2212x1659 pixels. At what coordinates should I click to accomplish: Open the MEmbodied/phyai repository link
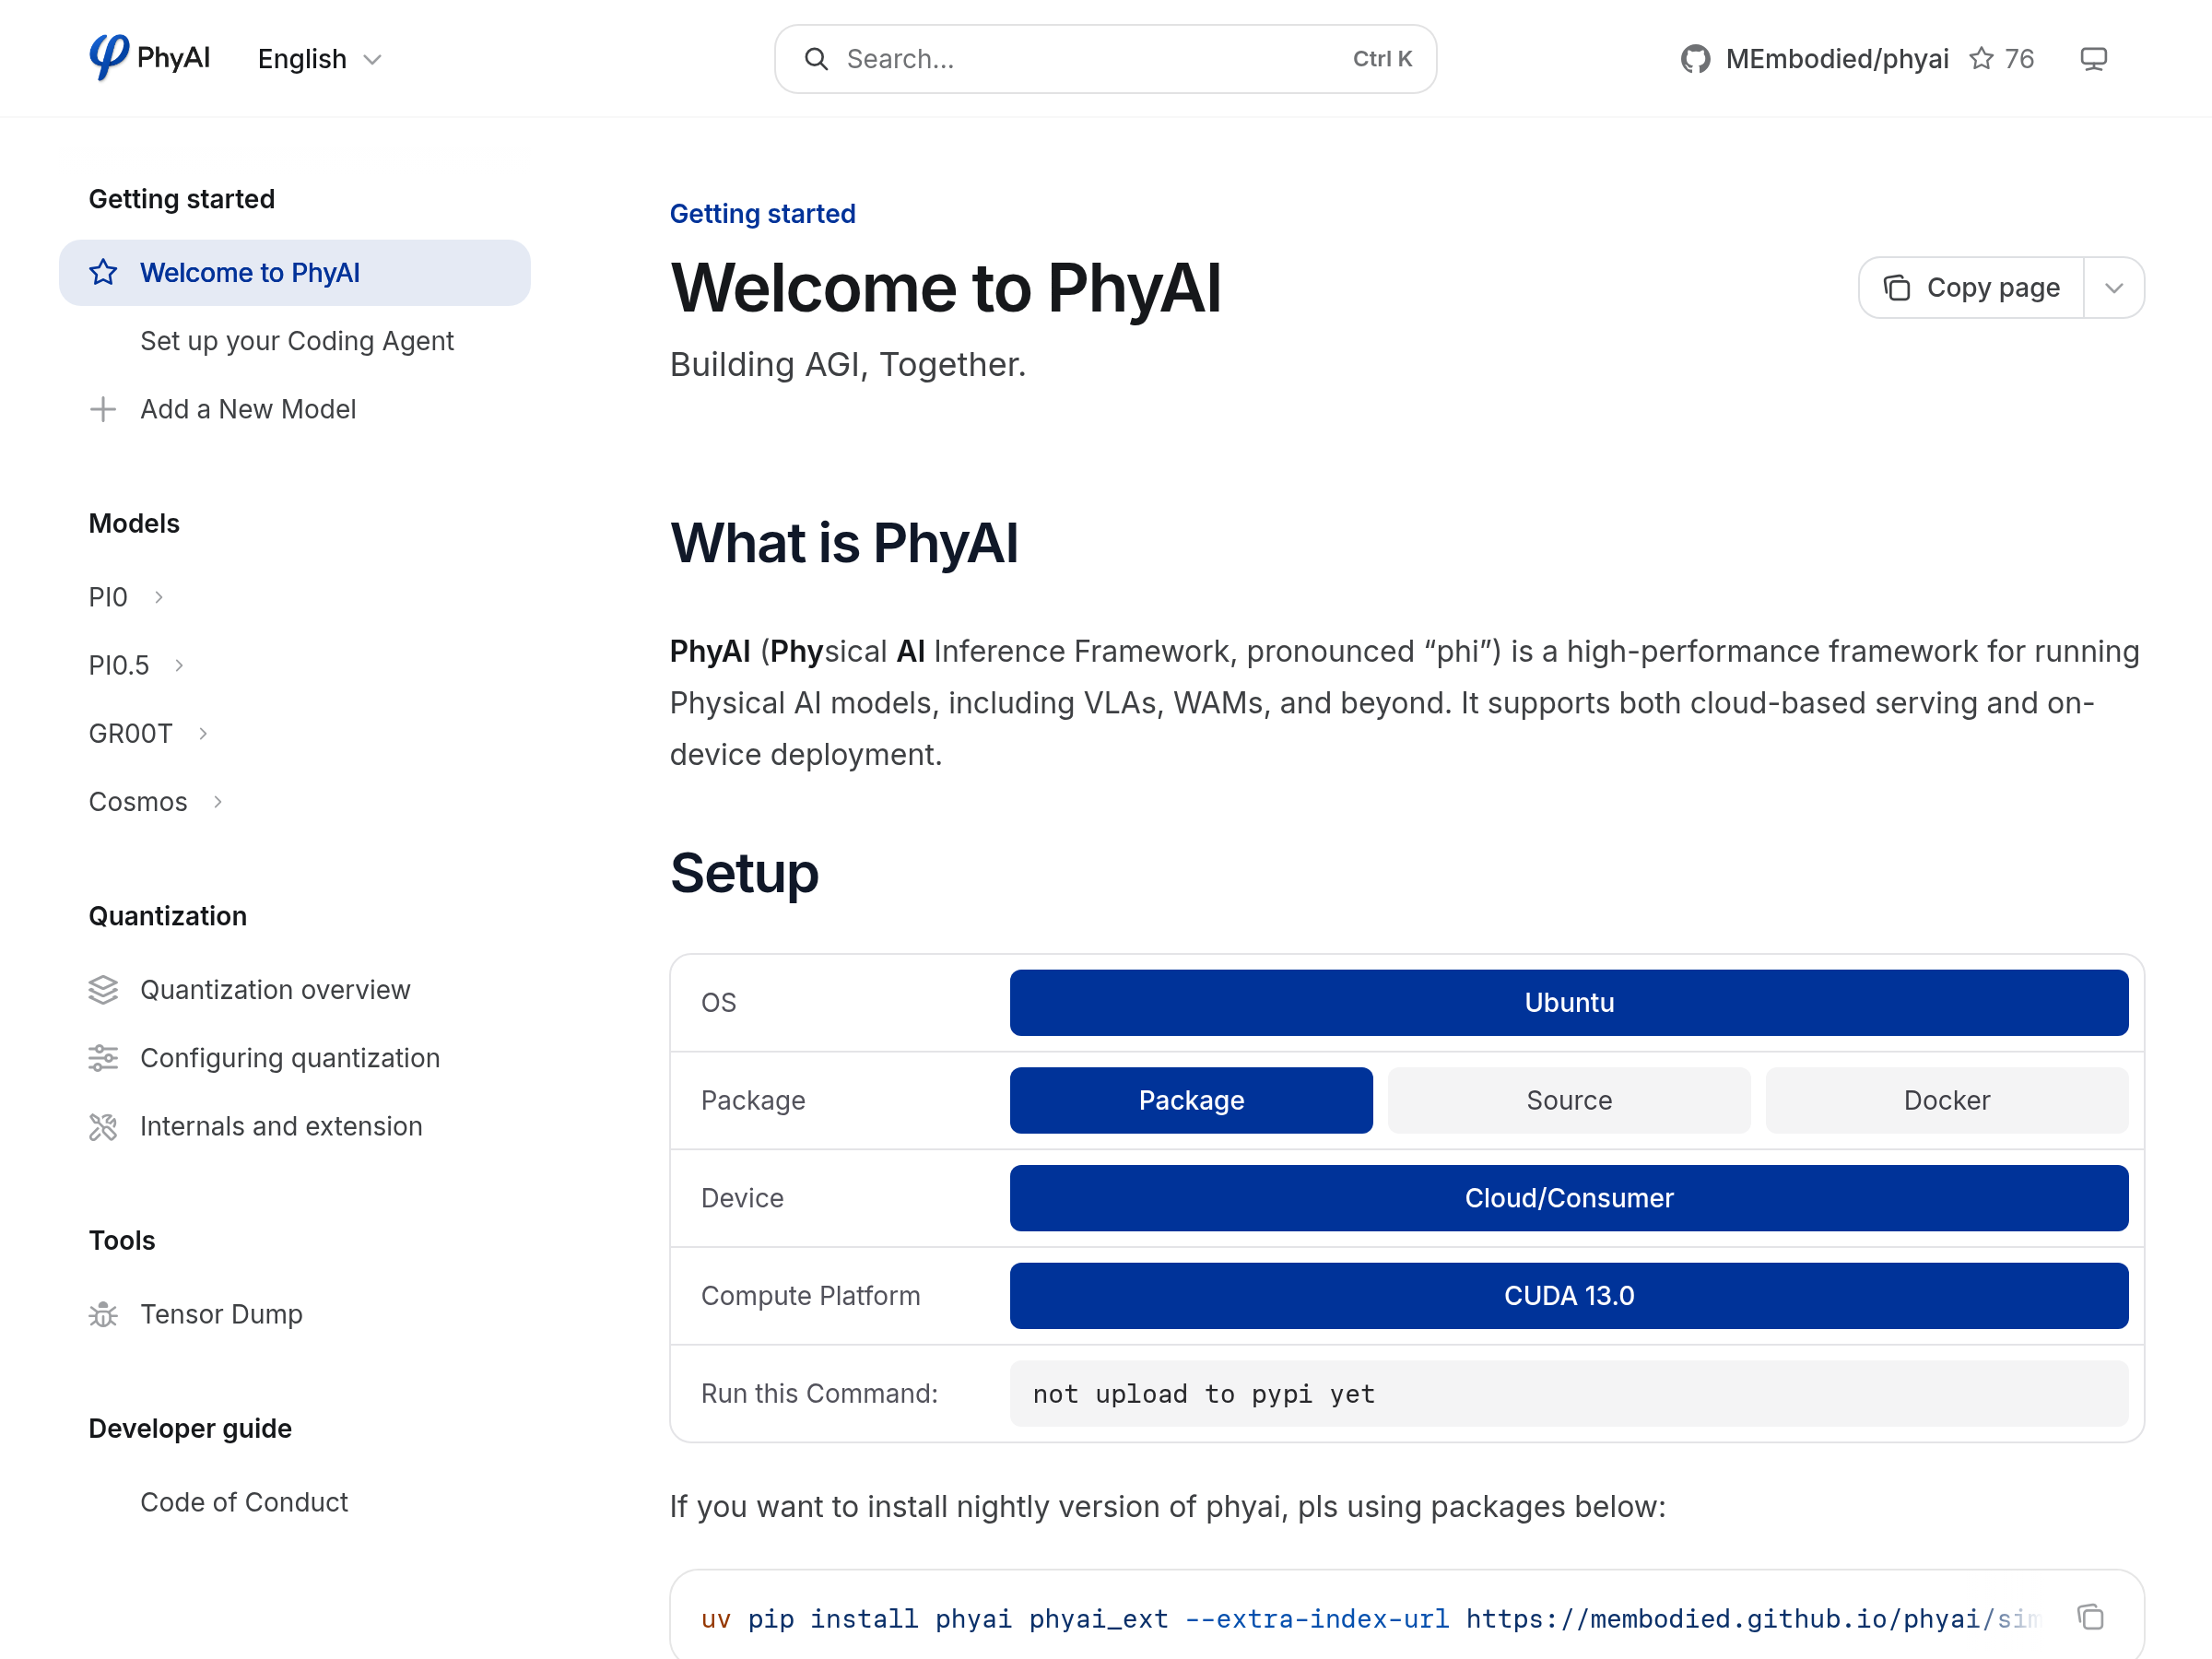(1837, 59)
